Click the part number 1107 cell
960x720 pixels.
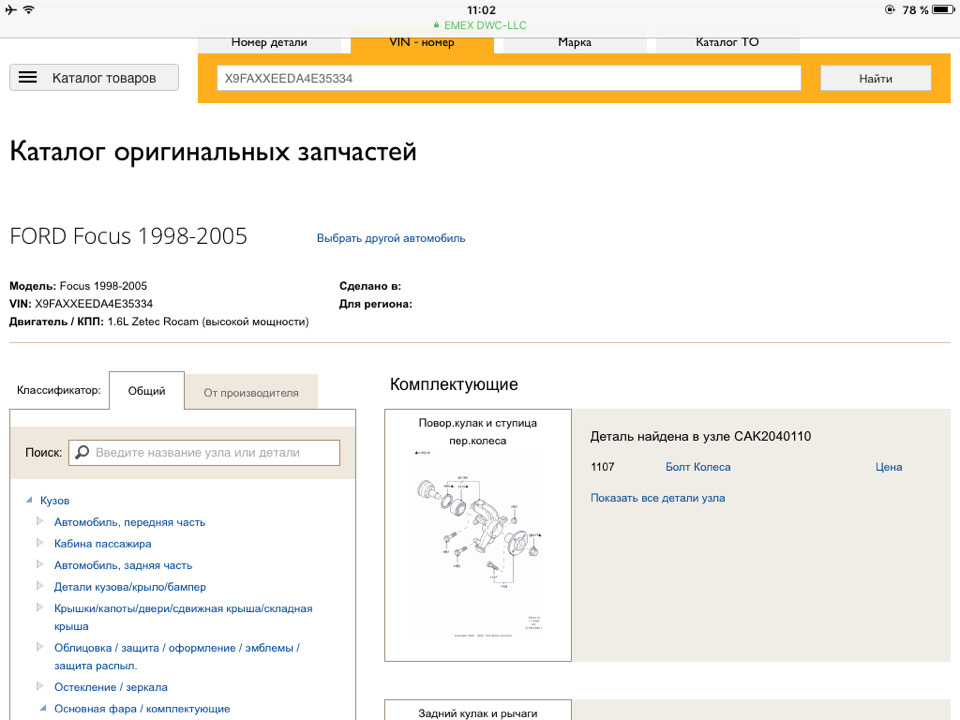click(602, 467)
